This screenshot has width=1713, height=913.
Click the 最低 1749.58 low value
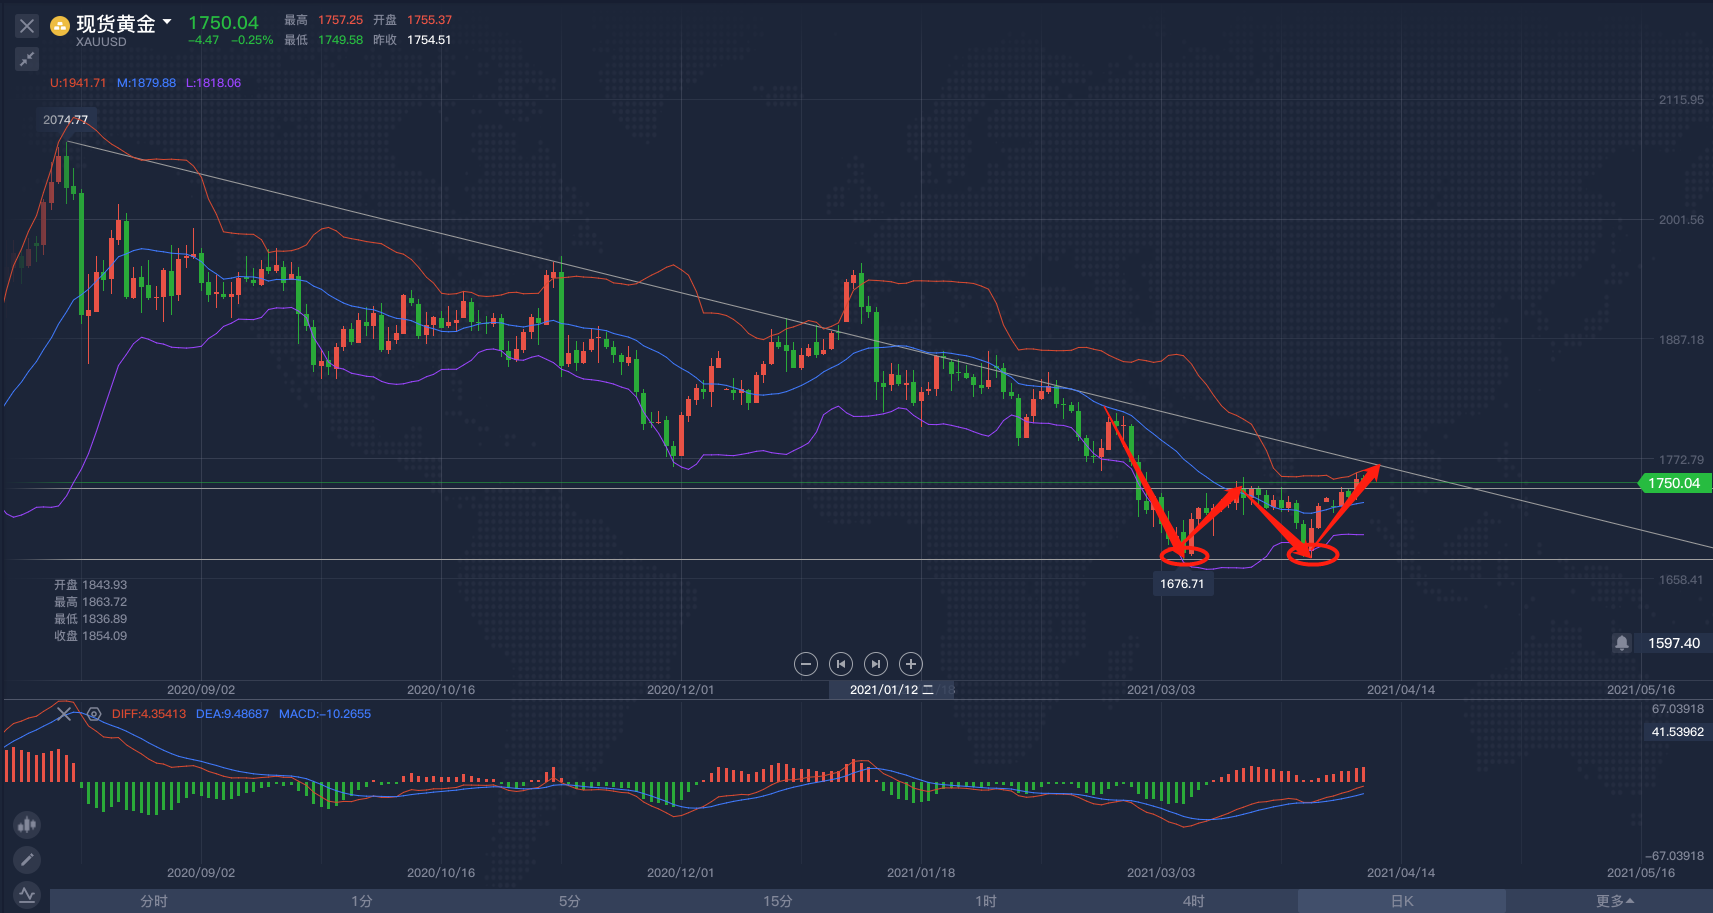pos(324,40)
